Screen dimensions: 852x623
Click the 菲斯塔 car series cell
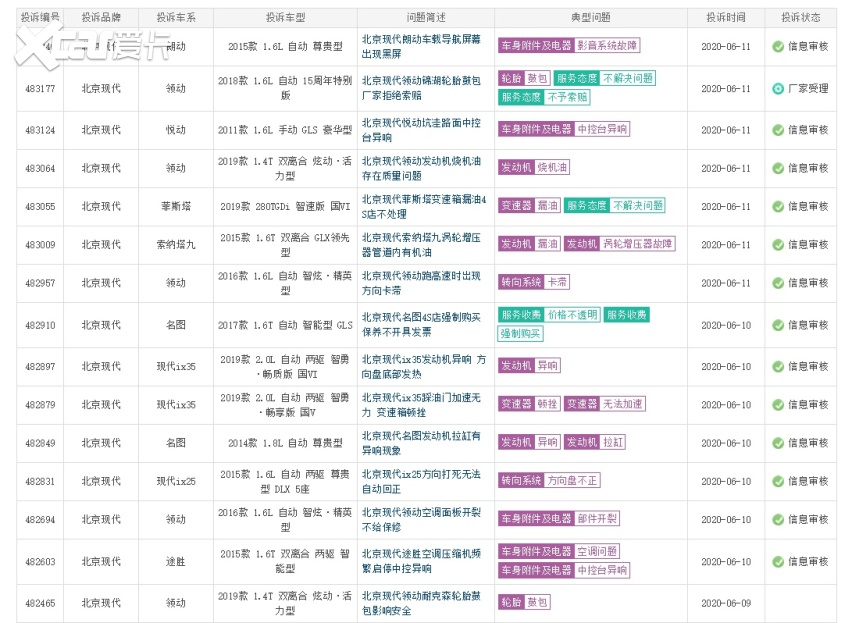tap(176, 206)
